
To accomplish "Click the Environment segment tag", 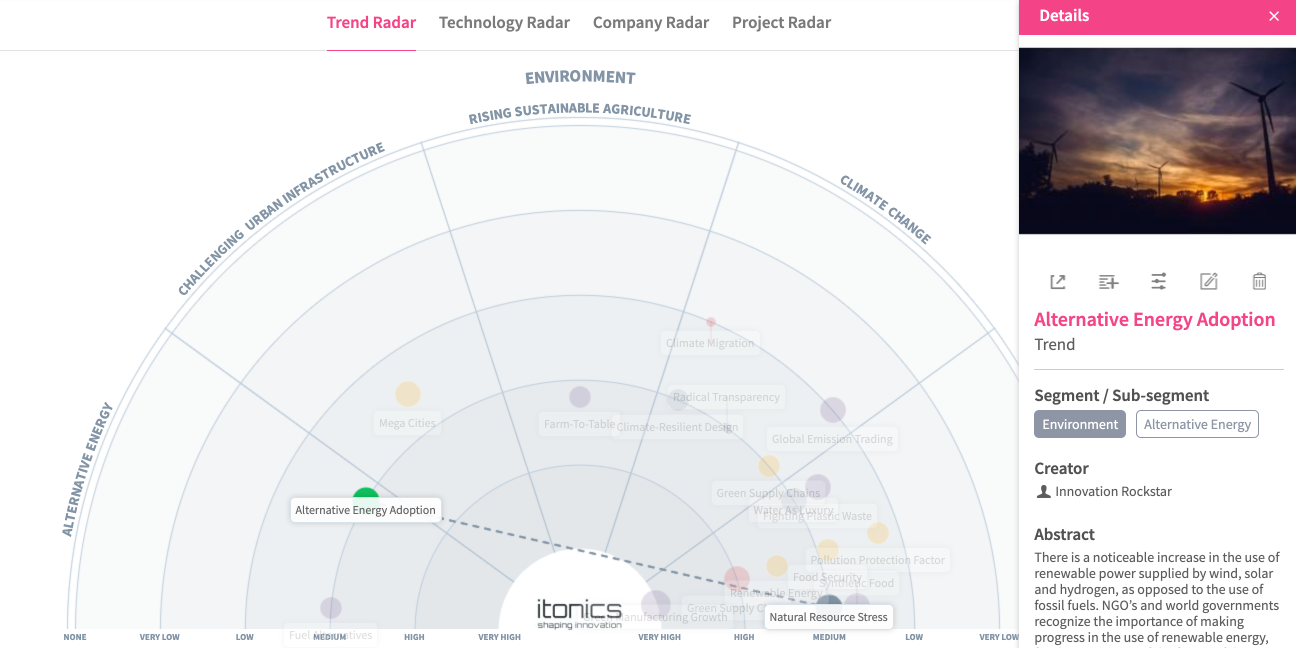I will [x=1080, y=424].
